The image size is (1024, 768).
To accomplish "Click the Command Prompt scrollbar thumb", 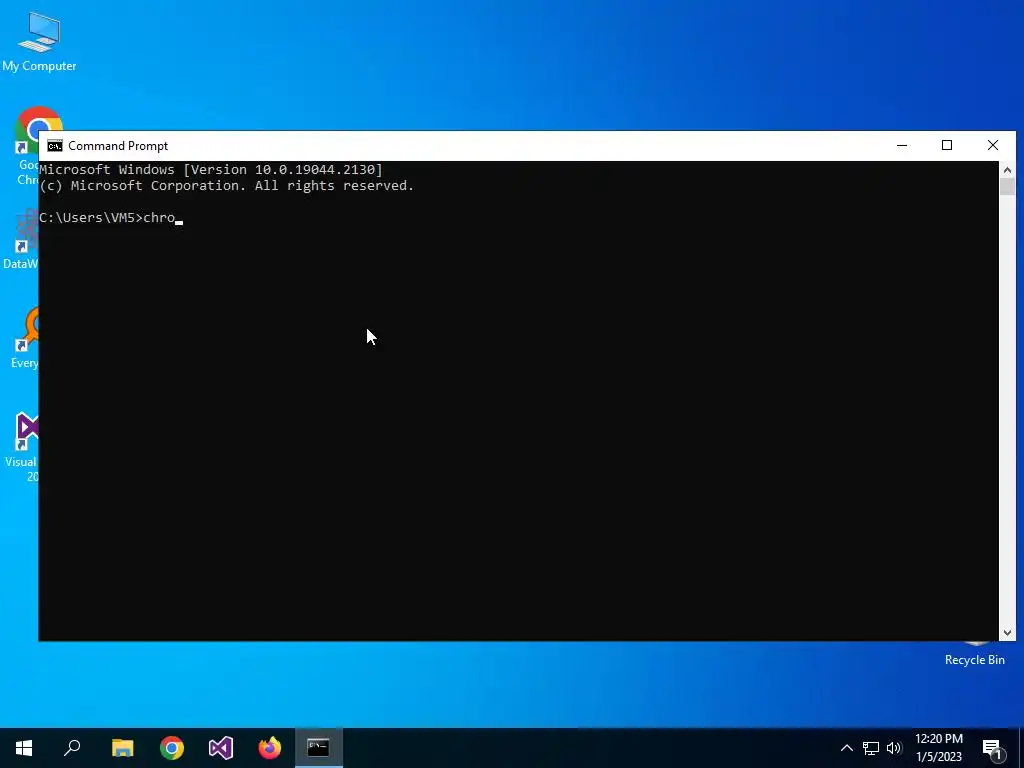I will pyautogui.click(x=1007, y=187).
